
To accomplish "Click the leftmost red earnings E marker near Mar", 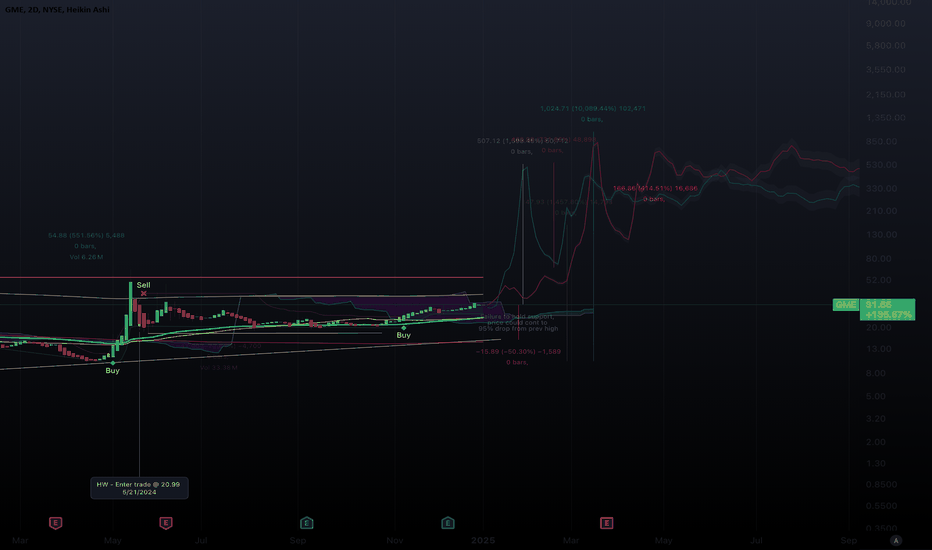I will coord(55,523).
